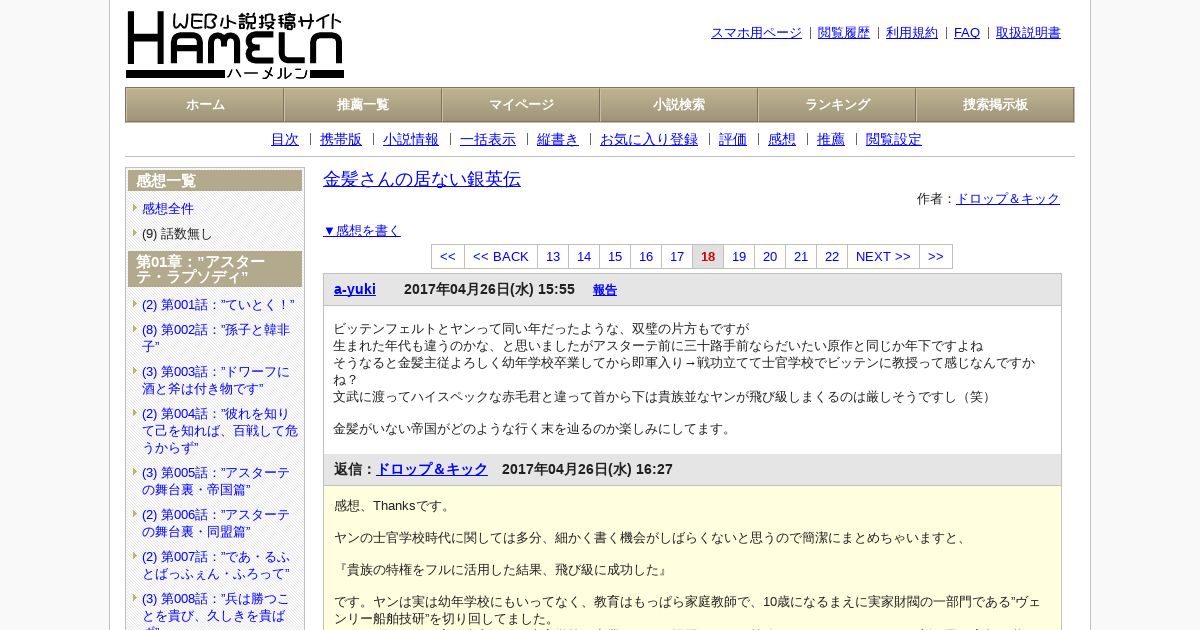The width and height of the screenshot is (1200, 630).
Task: Open 閲覧設定 settings link
Action: pyautogui.click(x=894, y=139)
